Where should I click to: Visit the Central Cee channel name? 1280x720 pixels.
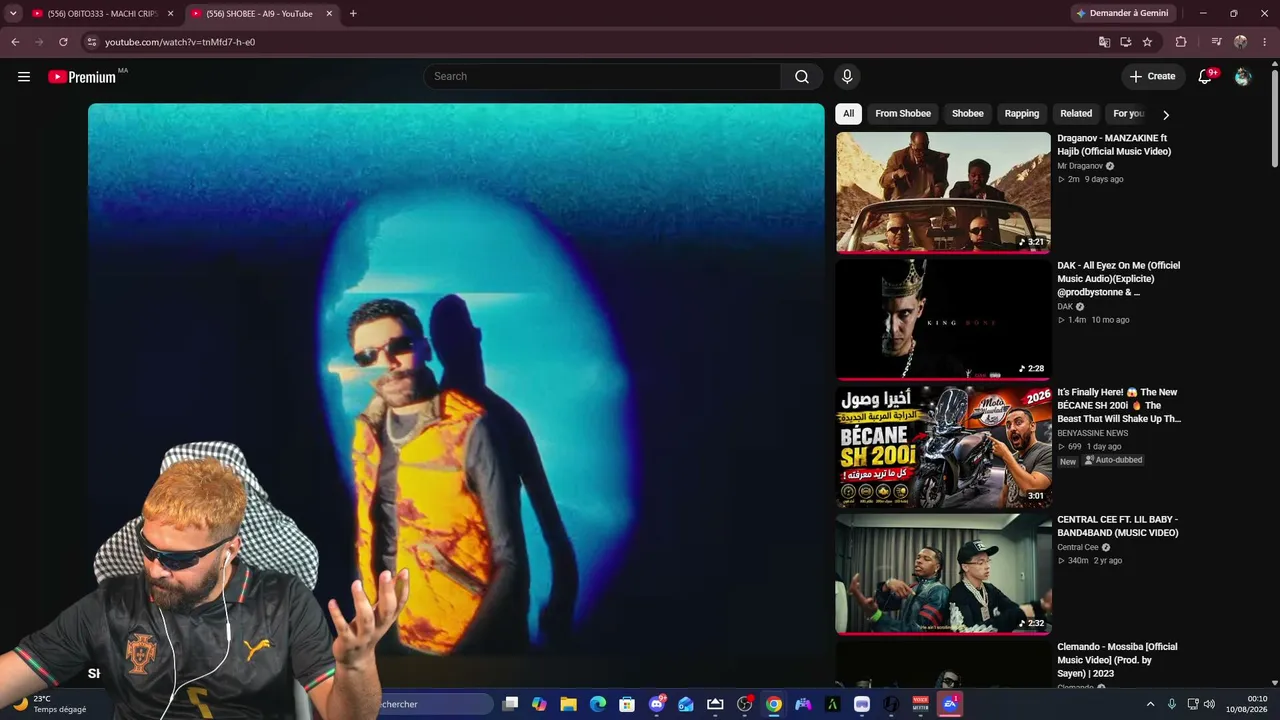[x=1078, y=547]
